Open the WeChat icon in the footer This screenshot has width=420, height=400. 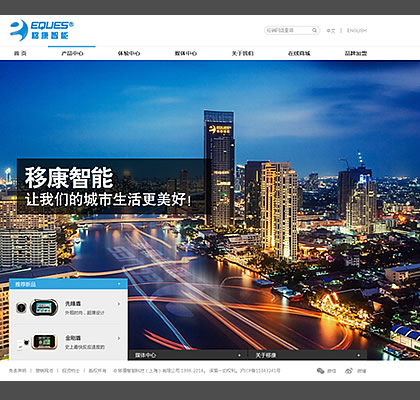click(320, 371)
